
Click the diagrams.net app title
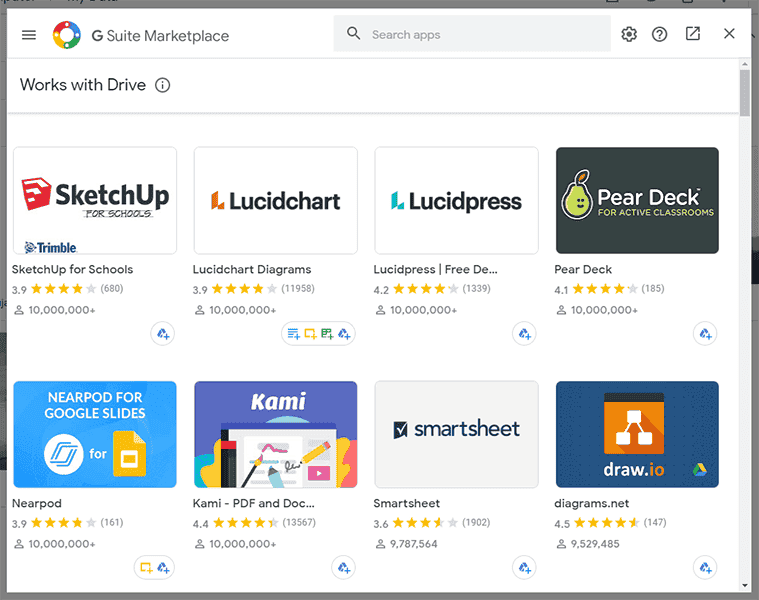(x=592, y=503)
